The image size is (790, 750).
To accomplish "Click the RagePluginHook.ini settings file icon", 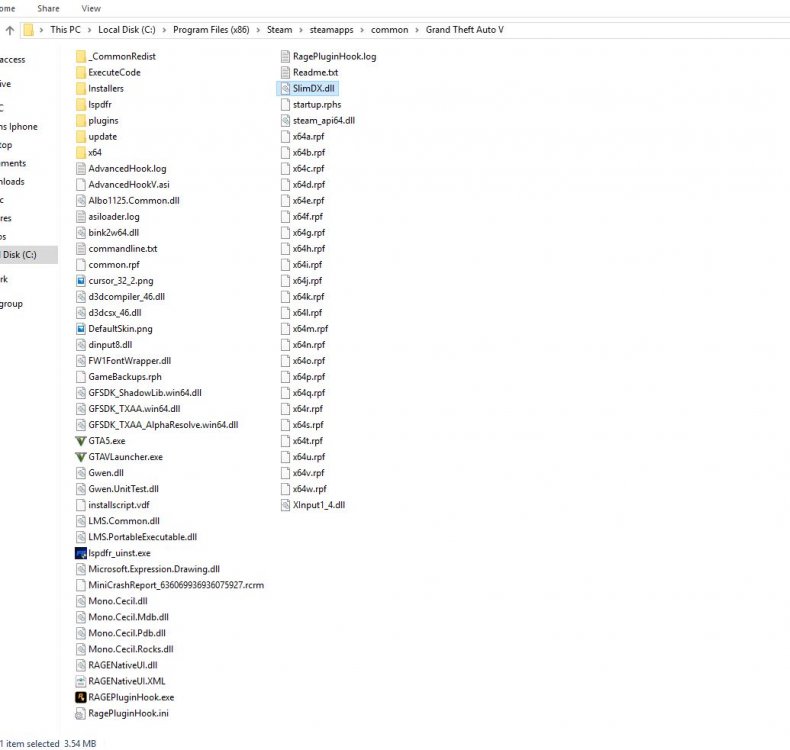I will click(81, 713).
